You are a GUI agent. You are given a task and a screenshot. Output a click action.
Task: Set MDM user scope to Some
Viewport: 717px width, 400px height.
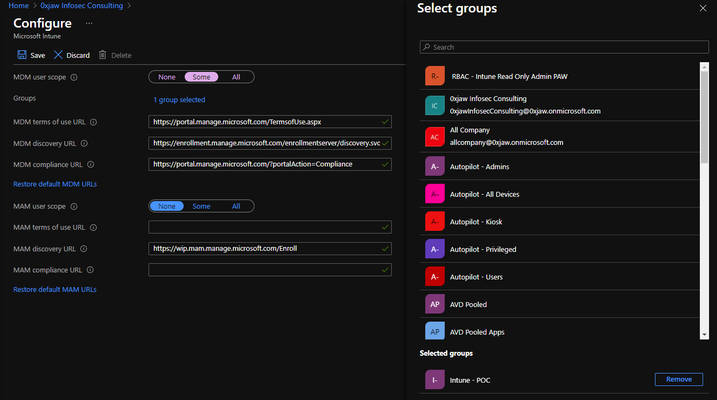(x=201, y=77)
